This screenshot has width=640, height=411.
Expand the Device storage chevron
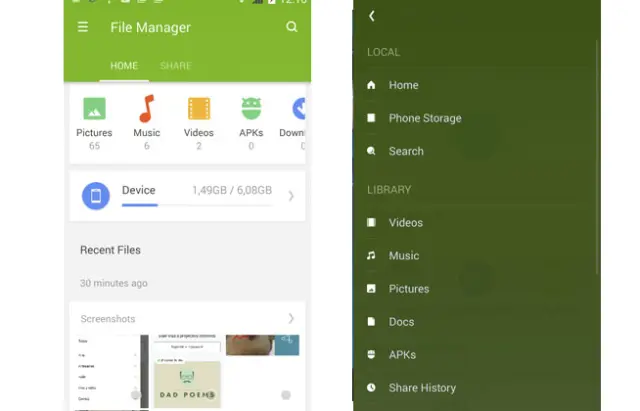point(291,196)
